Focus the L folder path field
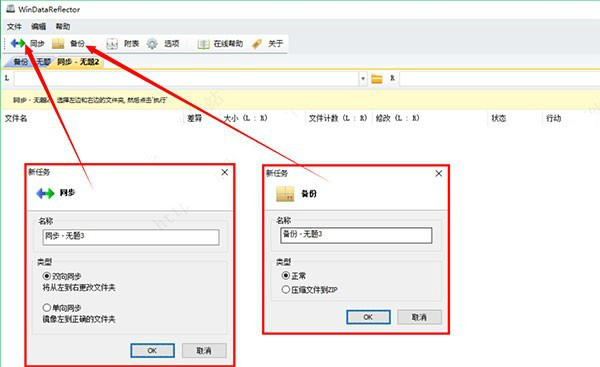Image resolution: width=600 pixels, height=367 pixels. click(186, 79)
